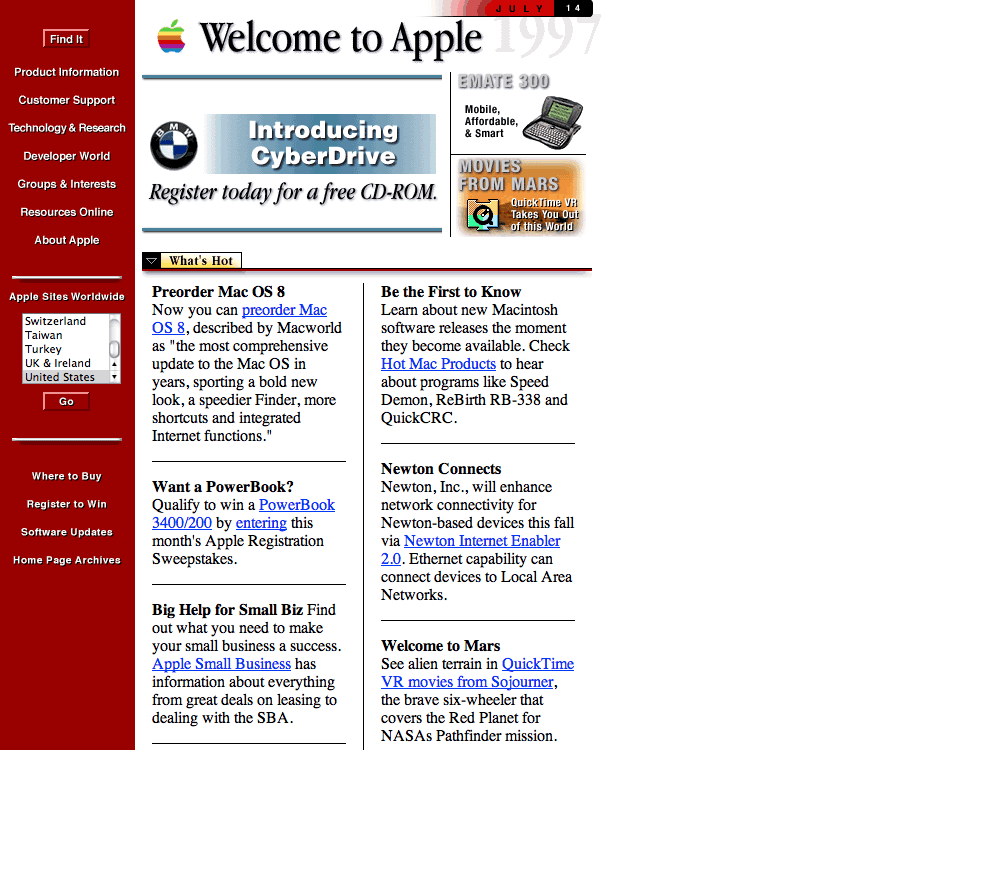Viewport: 1000px width, 892px height.
Task: Open Customer Support section
Action: (x=66, y=100)
